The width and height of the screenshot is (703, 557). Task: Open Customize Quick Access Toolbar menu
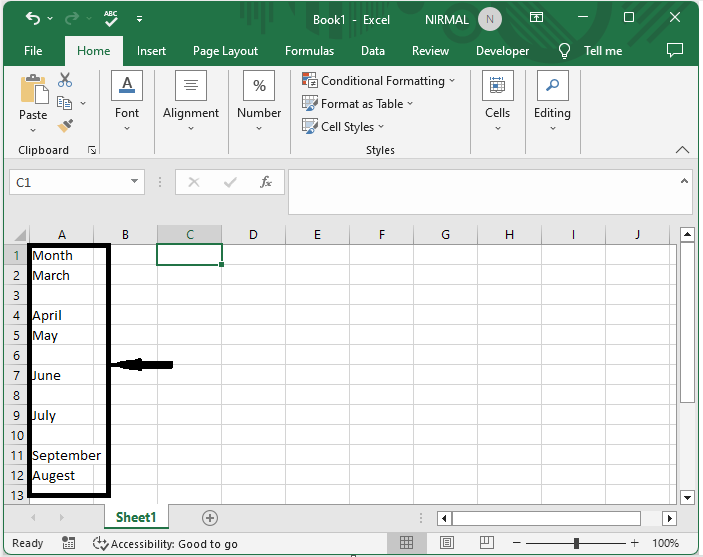[x=139, y=19]
